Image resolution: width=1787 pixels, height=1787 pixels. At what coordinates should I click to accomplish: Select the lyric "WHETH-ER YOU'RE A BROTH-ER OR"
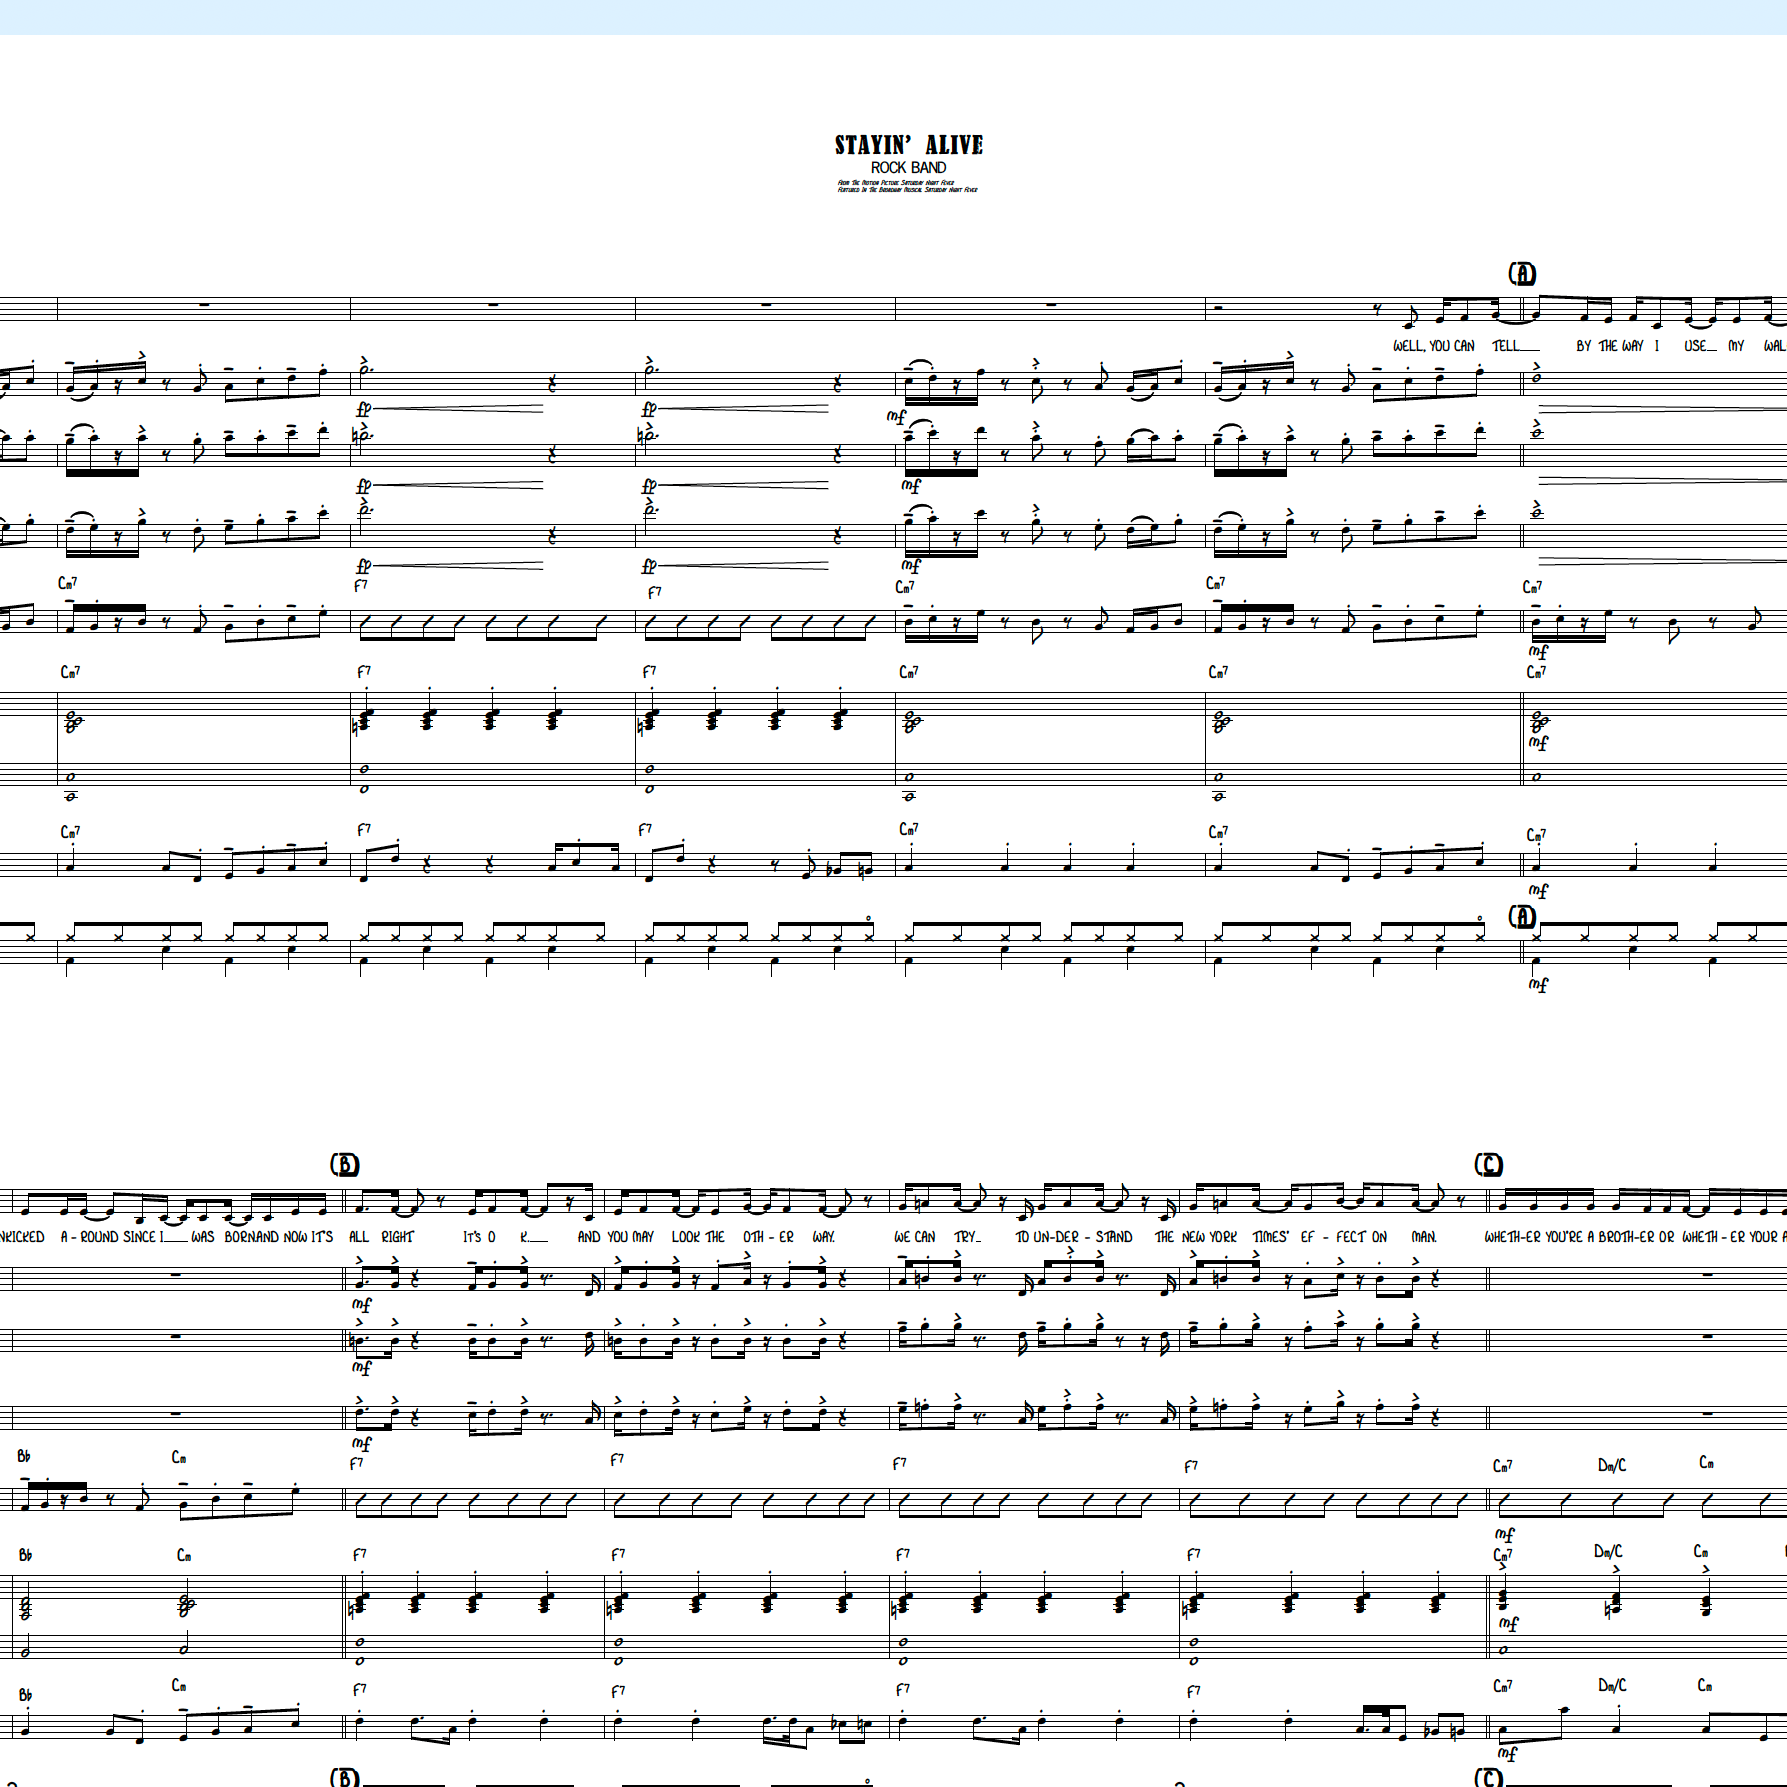1579,1237
